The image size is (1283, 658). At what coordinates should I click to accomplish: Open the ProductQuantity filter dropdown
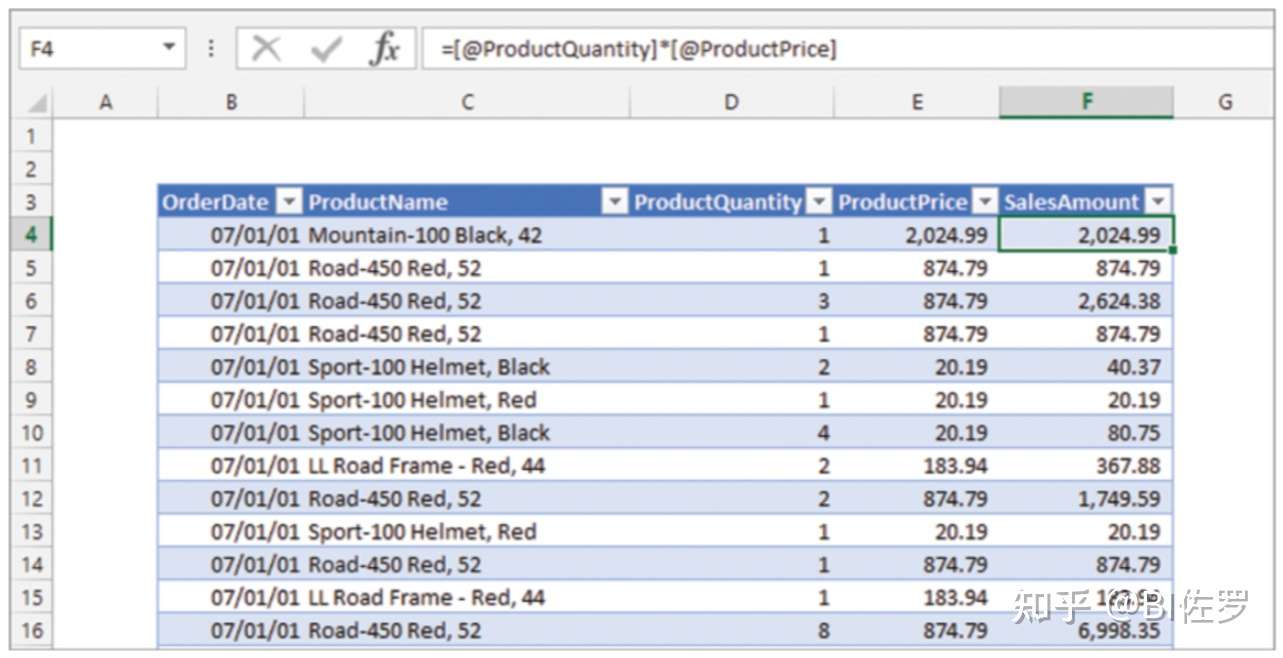[819, 202]
